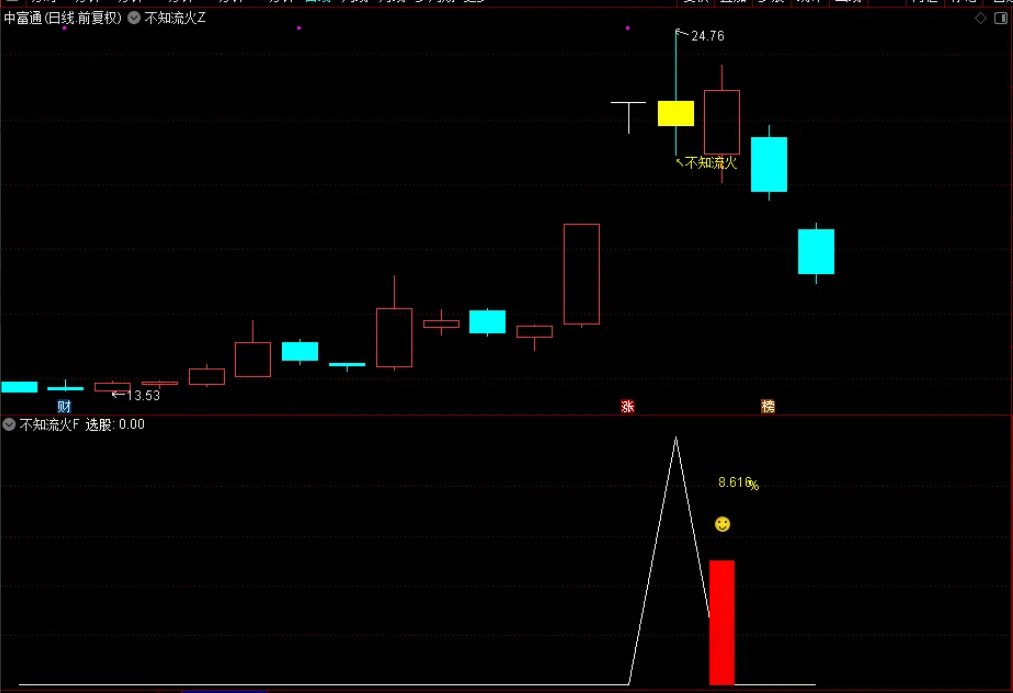Viewport: 1013px width, 693px height.
Task: Click the 不知流火F sub-indicator name
Action: pos(49,424)
